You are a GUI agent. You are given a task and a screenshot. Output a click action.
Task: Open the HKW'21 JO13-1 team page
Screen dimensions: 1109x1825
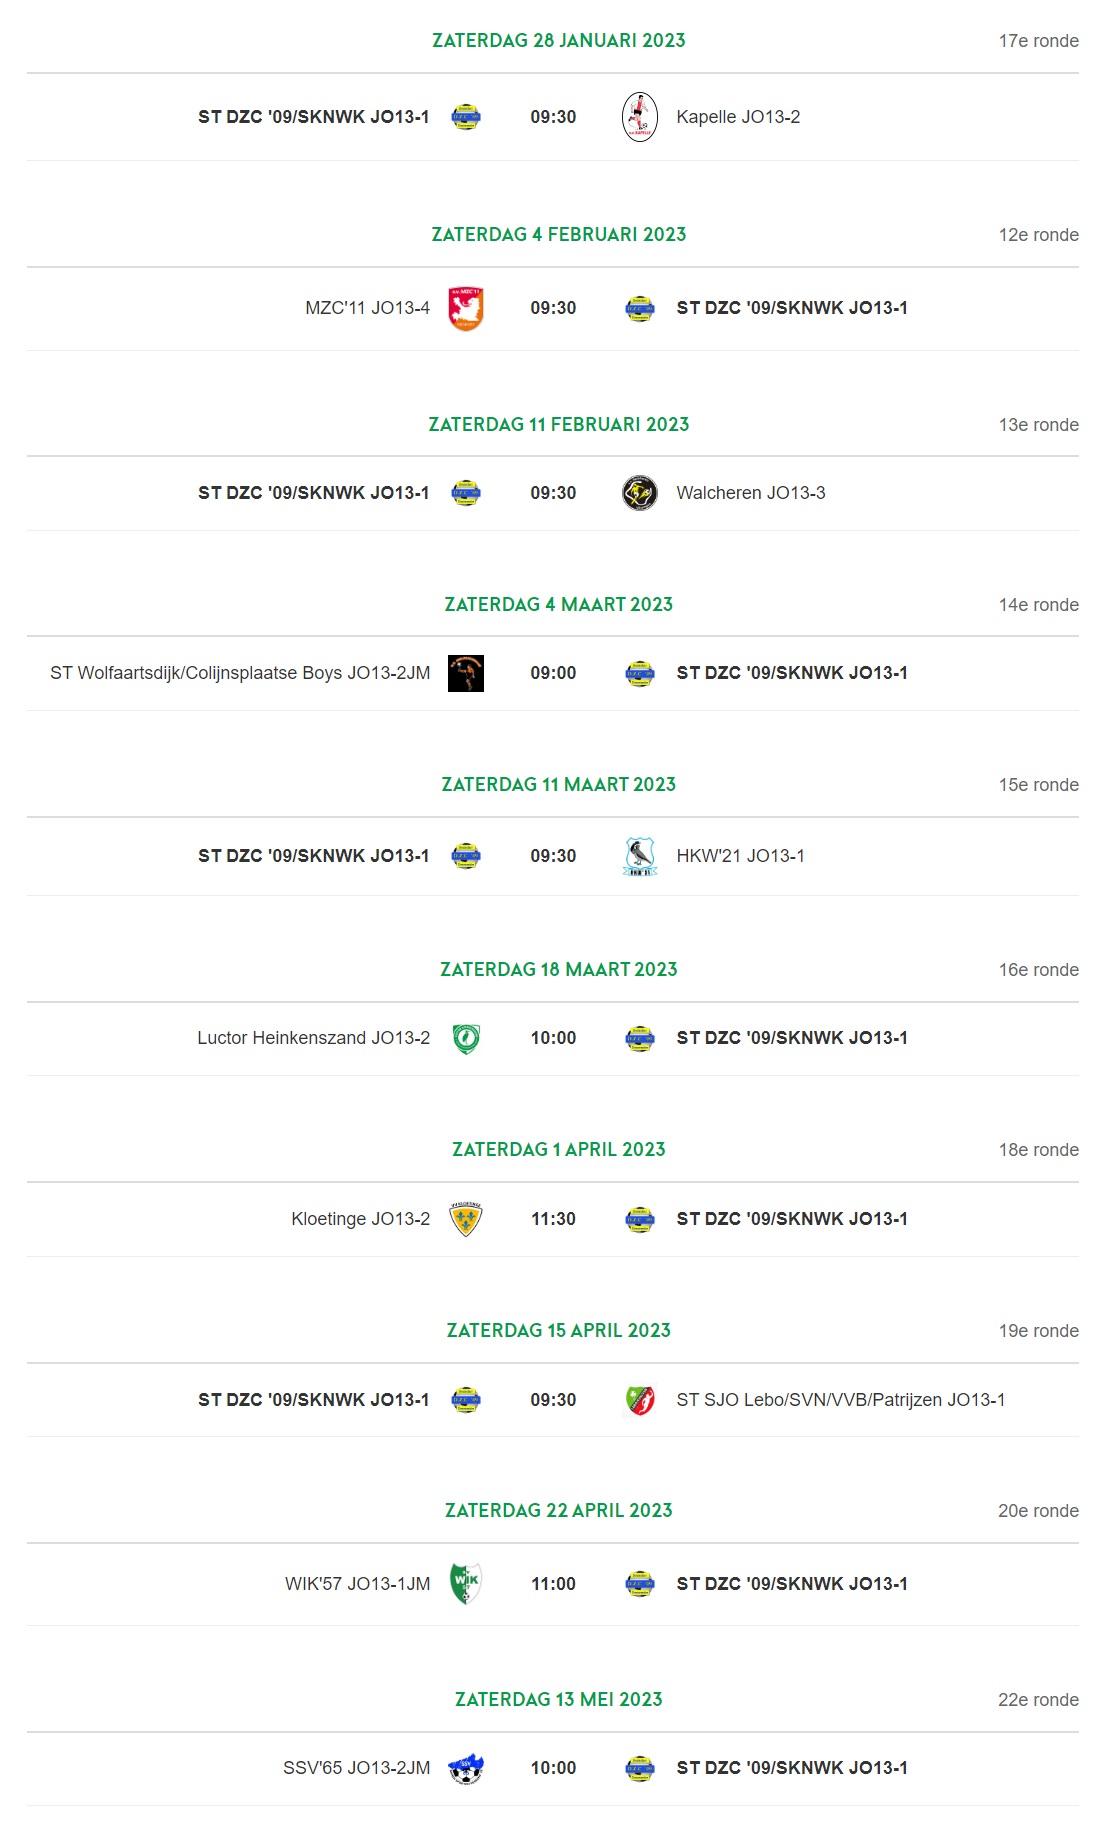pyautogui.click(x=741, y=856)
